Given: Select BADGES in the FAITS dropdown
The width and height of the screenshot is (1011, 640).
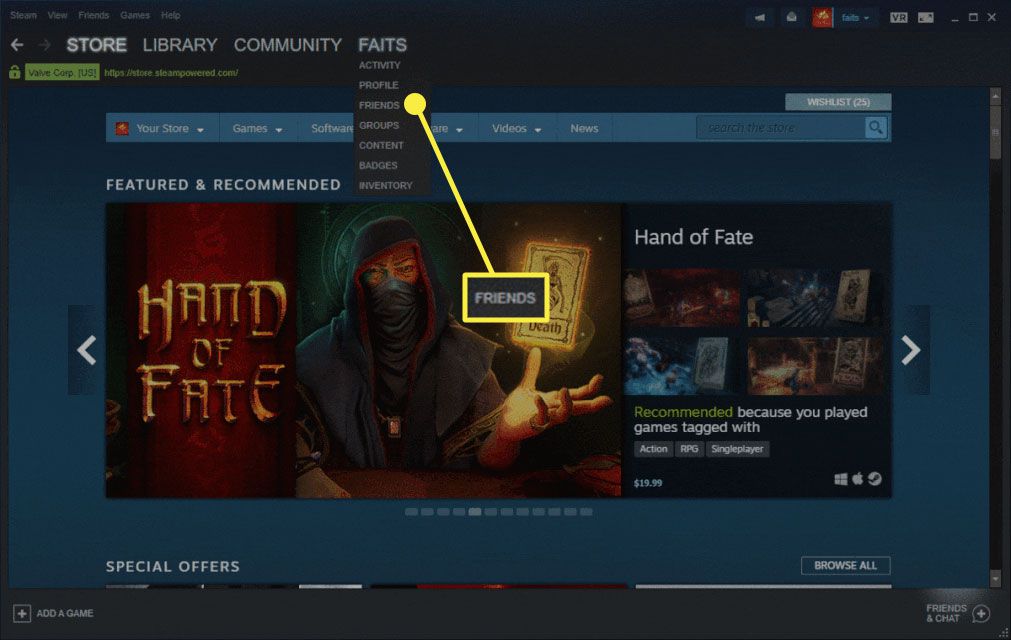Looking at the screenshot, I should 378,165.
